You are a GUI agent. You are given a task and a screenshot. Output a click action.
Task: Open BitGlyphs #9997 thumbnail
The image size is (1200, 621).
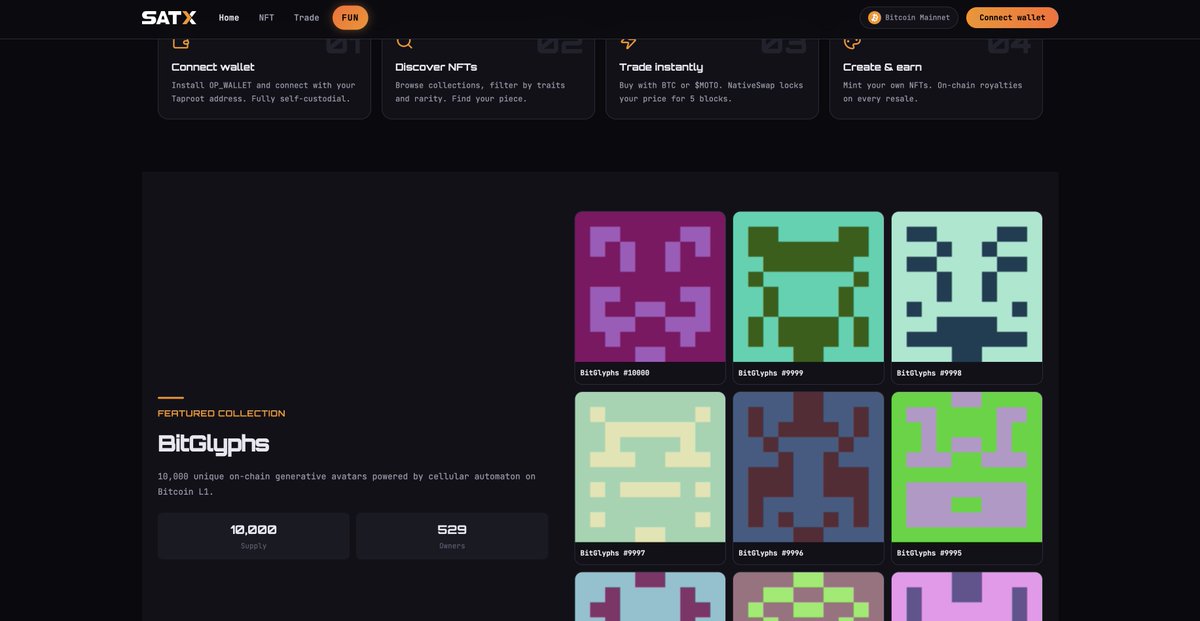coord(650,467)
